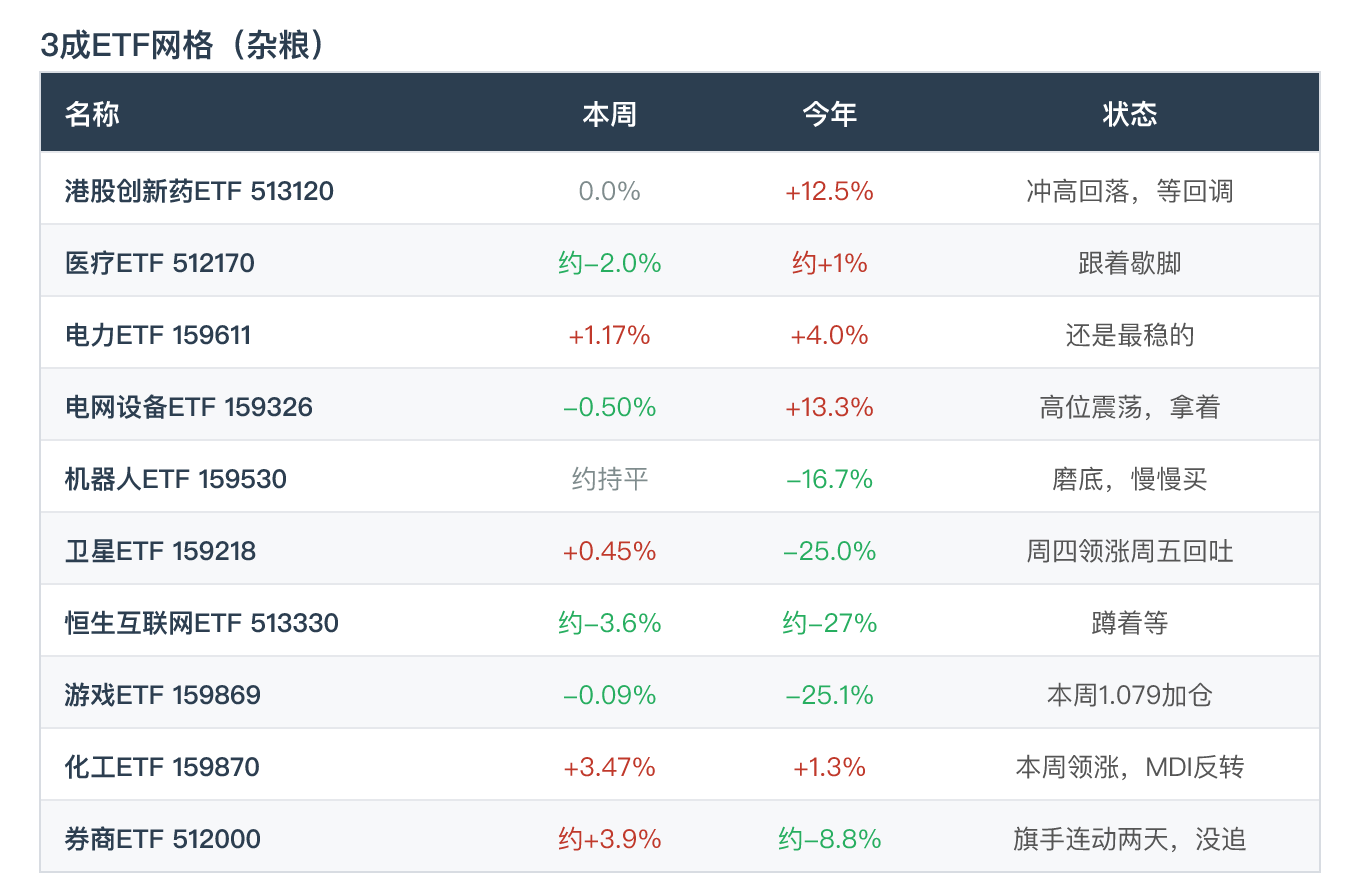Click 电网设备ETF 159326 name cell
Image resolution: width=1360 pixels, height=888 pixels.
pos(189,407)
